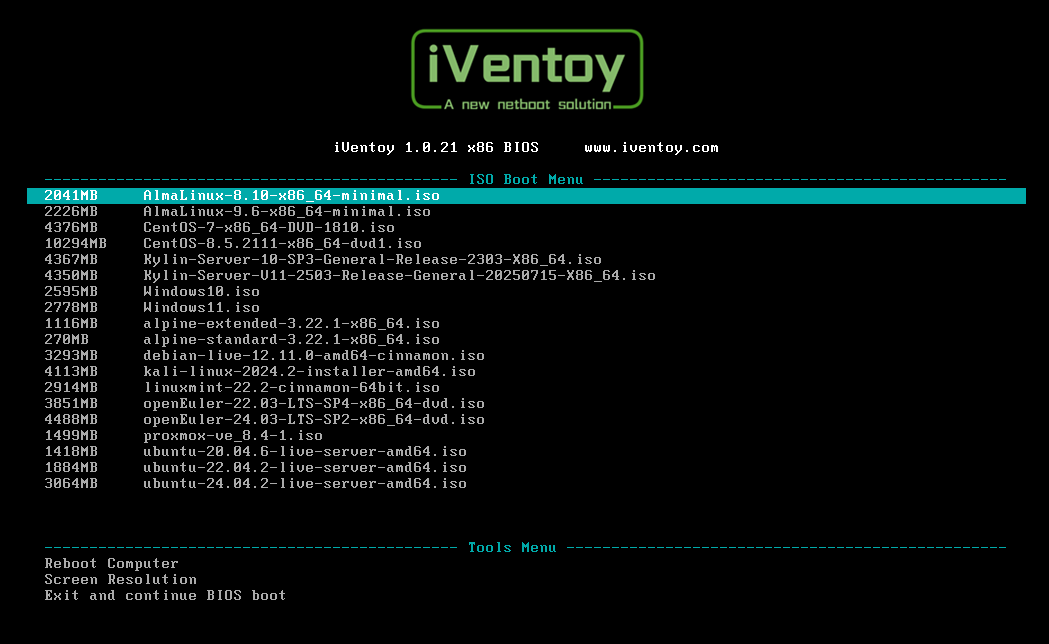Choose CentOS-8.5.2111-x86_64-dvd1.iso
This screenshot has height=644, width=1049.
pyautogui.click(x=282, y=244)
